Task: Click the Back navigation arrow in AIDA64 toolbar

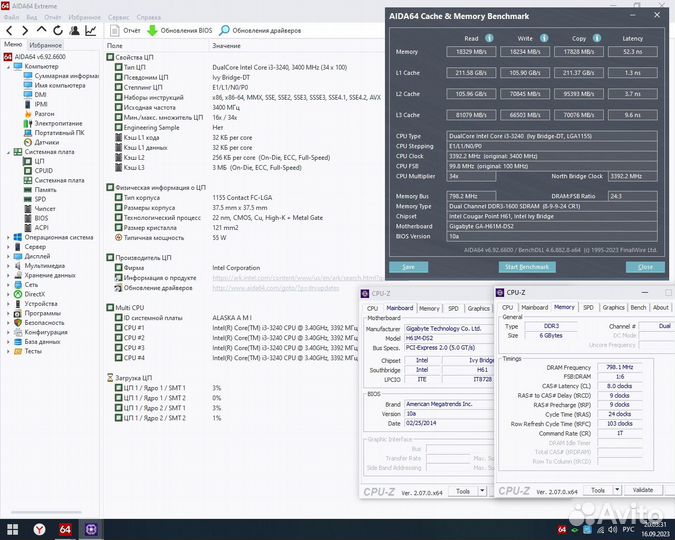Action: pyautogui.click(x=9, y=31)
